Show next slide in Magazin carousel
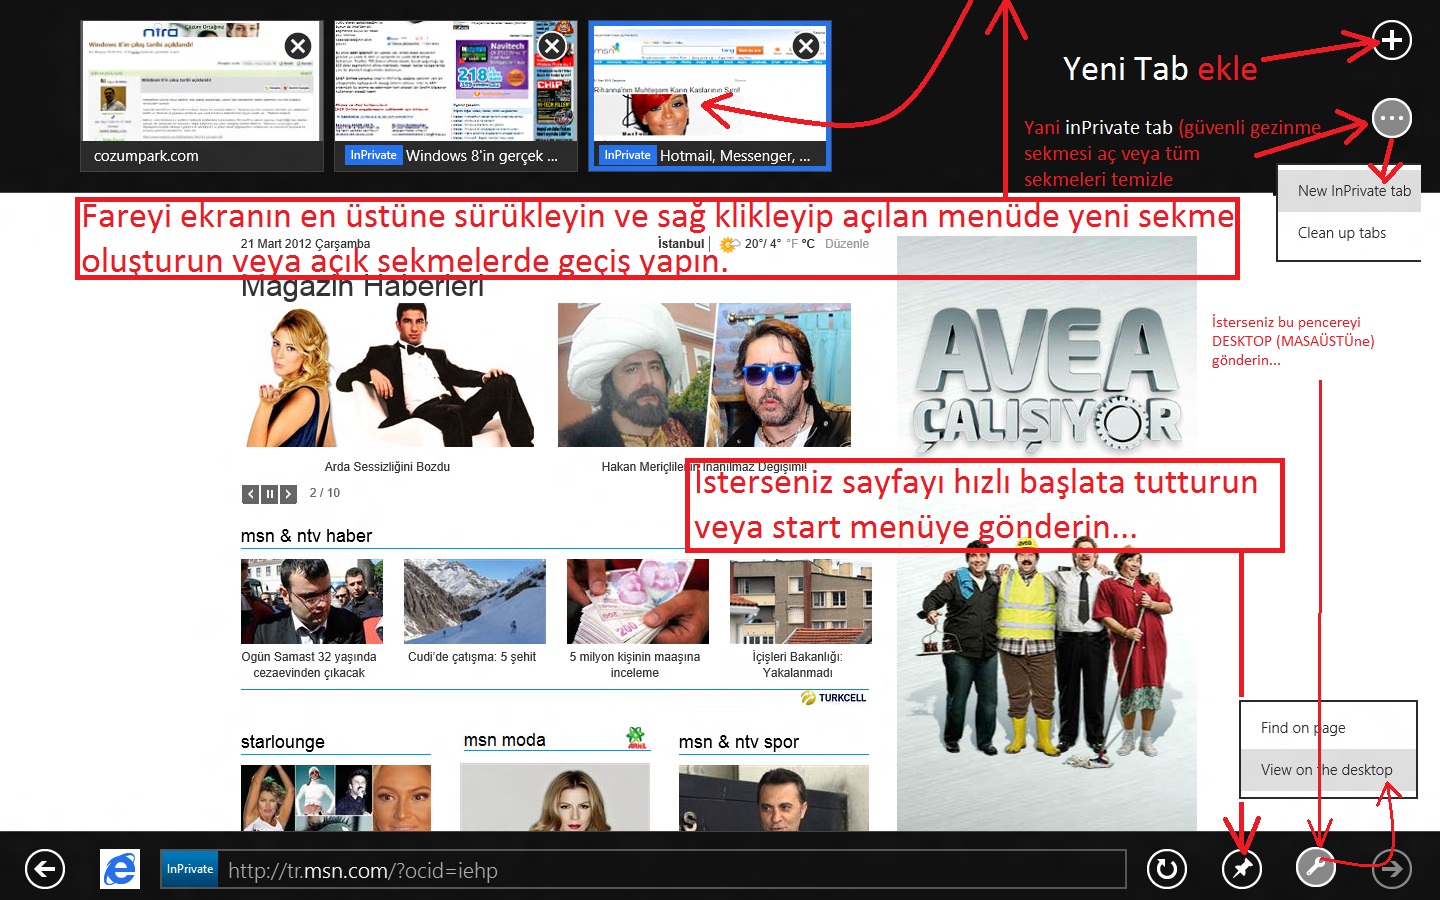 pos(288,494)
